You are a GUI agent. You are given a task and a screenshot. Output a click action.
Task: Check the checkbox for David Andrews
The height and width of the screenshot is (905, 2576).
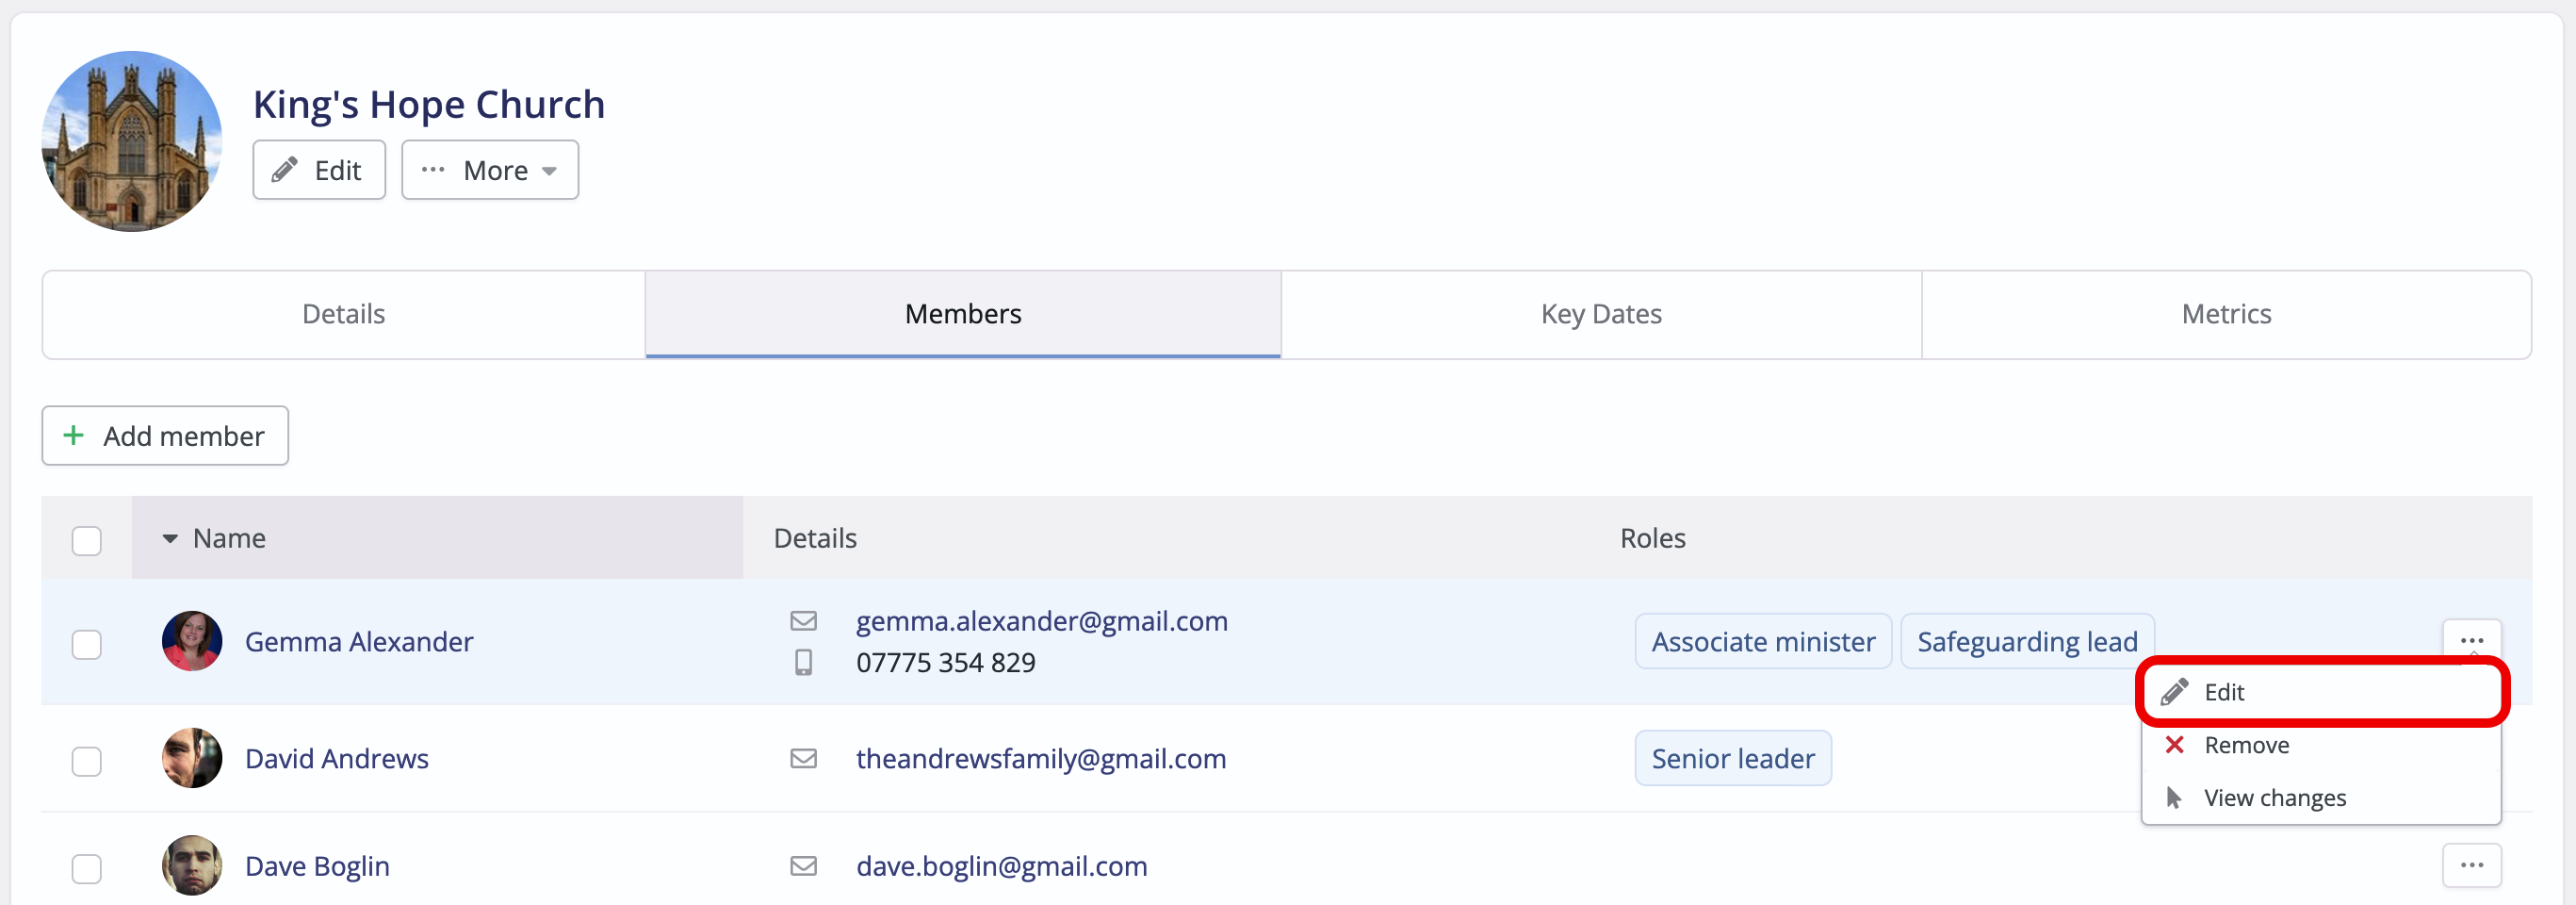coord(87,761)
